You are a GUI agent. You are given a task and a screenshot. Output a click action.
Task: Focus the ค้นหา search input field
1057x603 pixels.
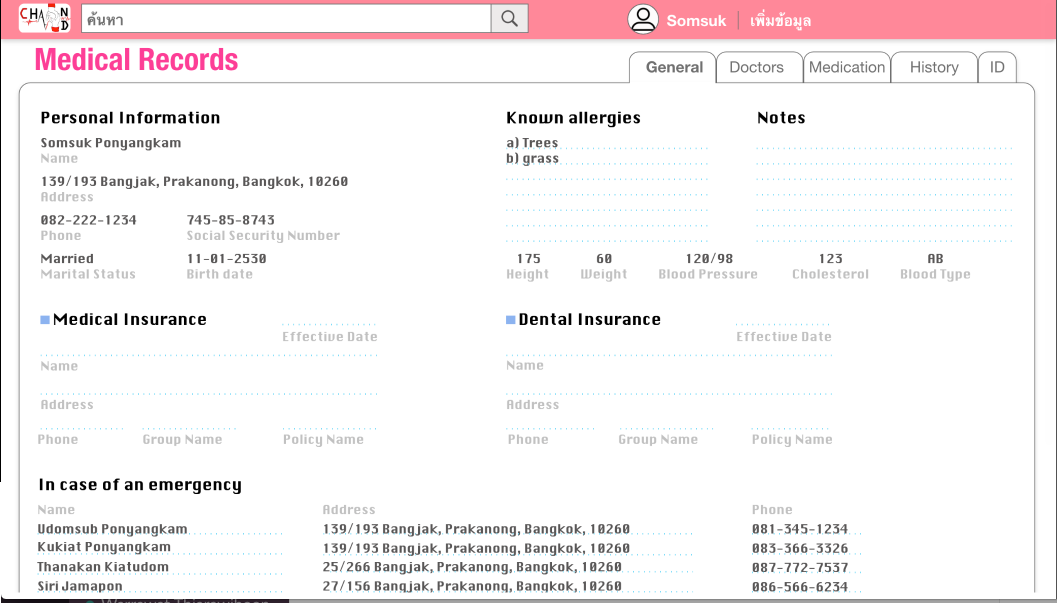point(286,19)
